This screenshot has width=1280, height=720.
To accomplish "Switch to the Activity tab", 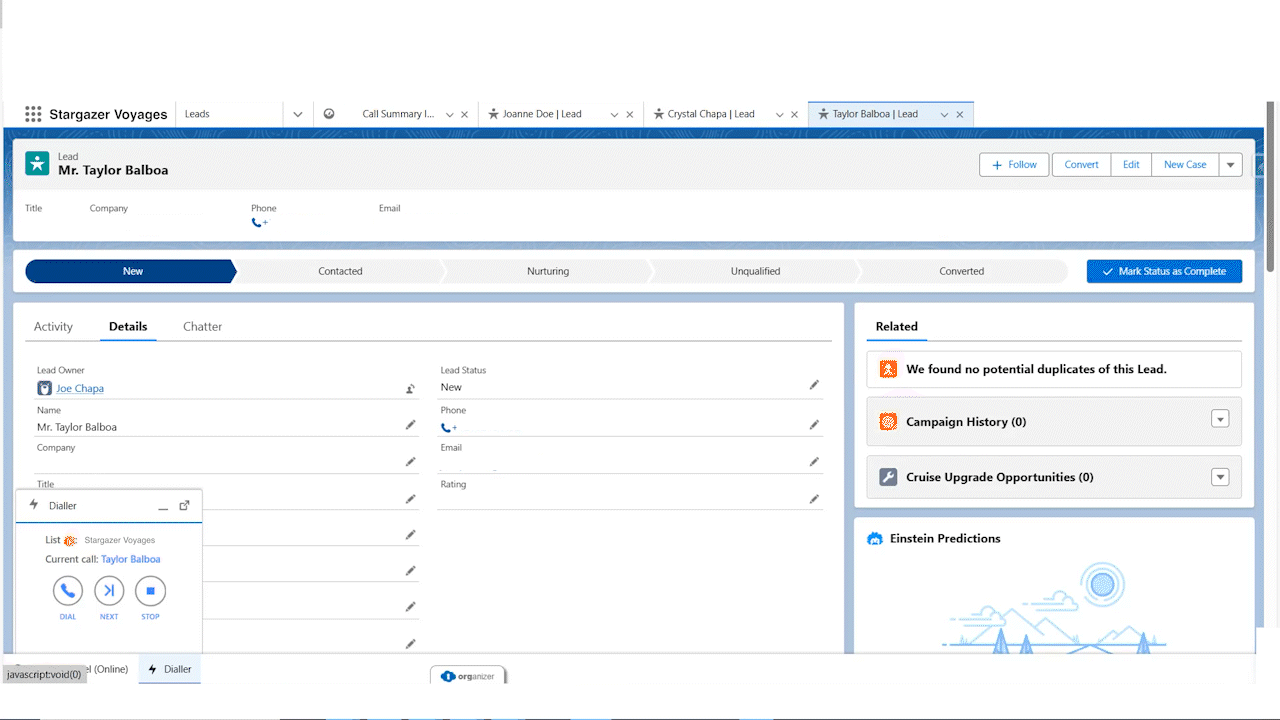I will [x=53, y=327].
